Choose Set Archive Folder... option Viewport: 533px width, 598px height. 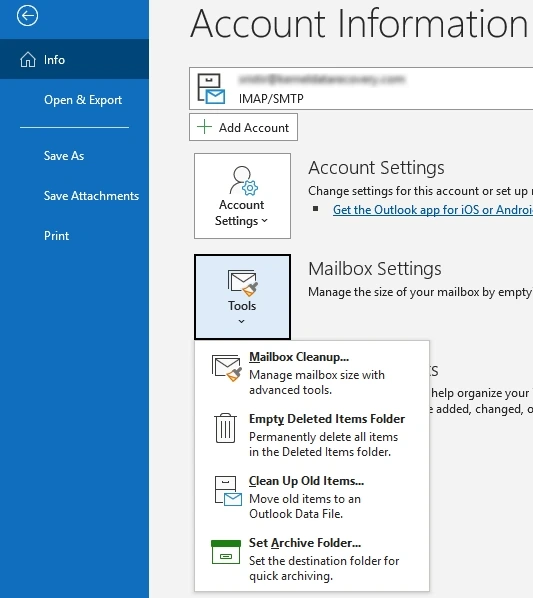312,559
